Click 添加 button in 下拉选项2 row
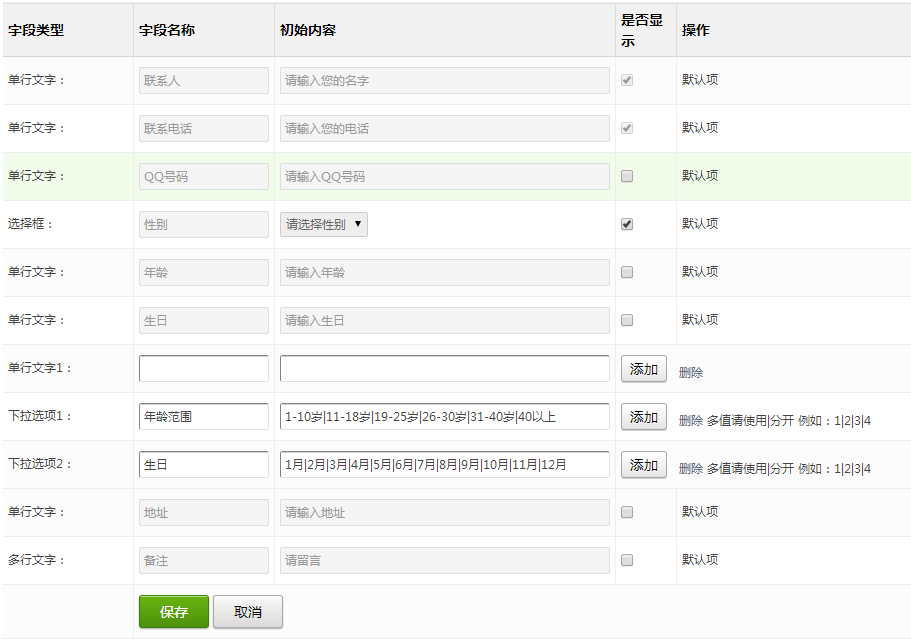The height and width of the screenshot is (640, 911). tap(644, 465)
